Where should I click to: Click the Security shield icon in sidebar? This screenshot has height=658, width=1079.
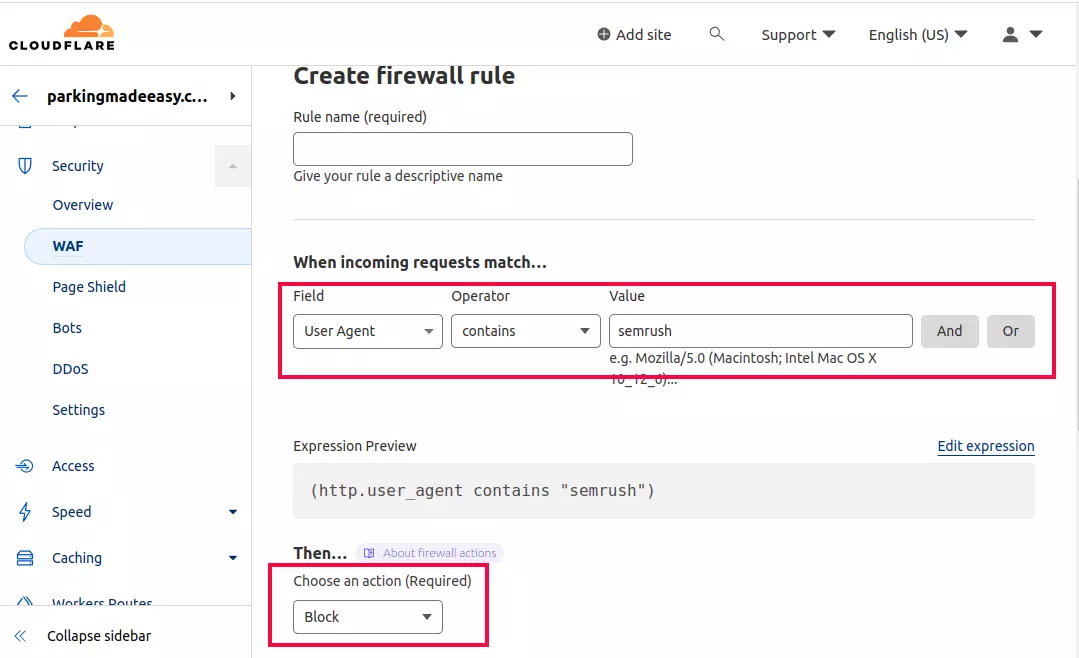point(24,165)
